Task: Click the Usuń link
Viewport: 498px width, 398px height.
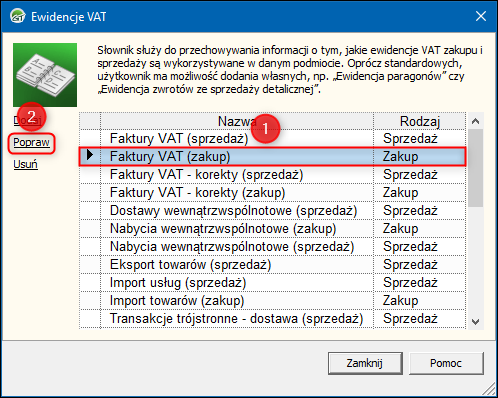Action: coord(25,164)
